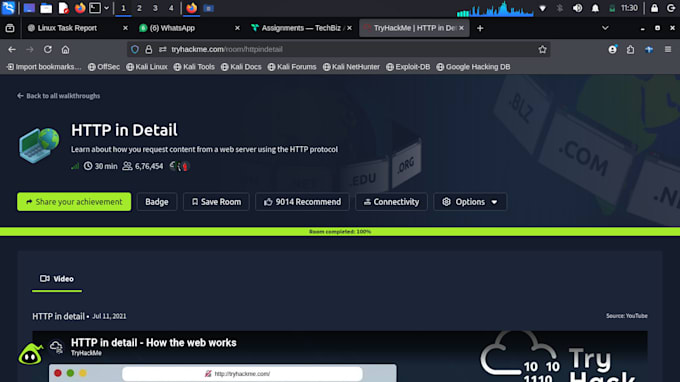The height and width of the screenshot is (382, 680).
Task: Open the notifications bell icon
Action: [595, 8]
